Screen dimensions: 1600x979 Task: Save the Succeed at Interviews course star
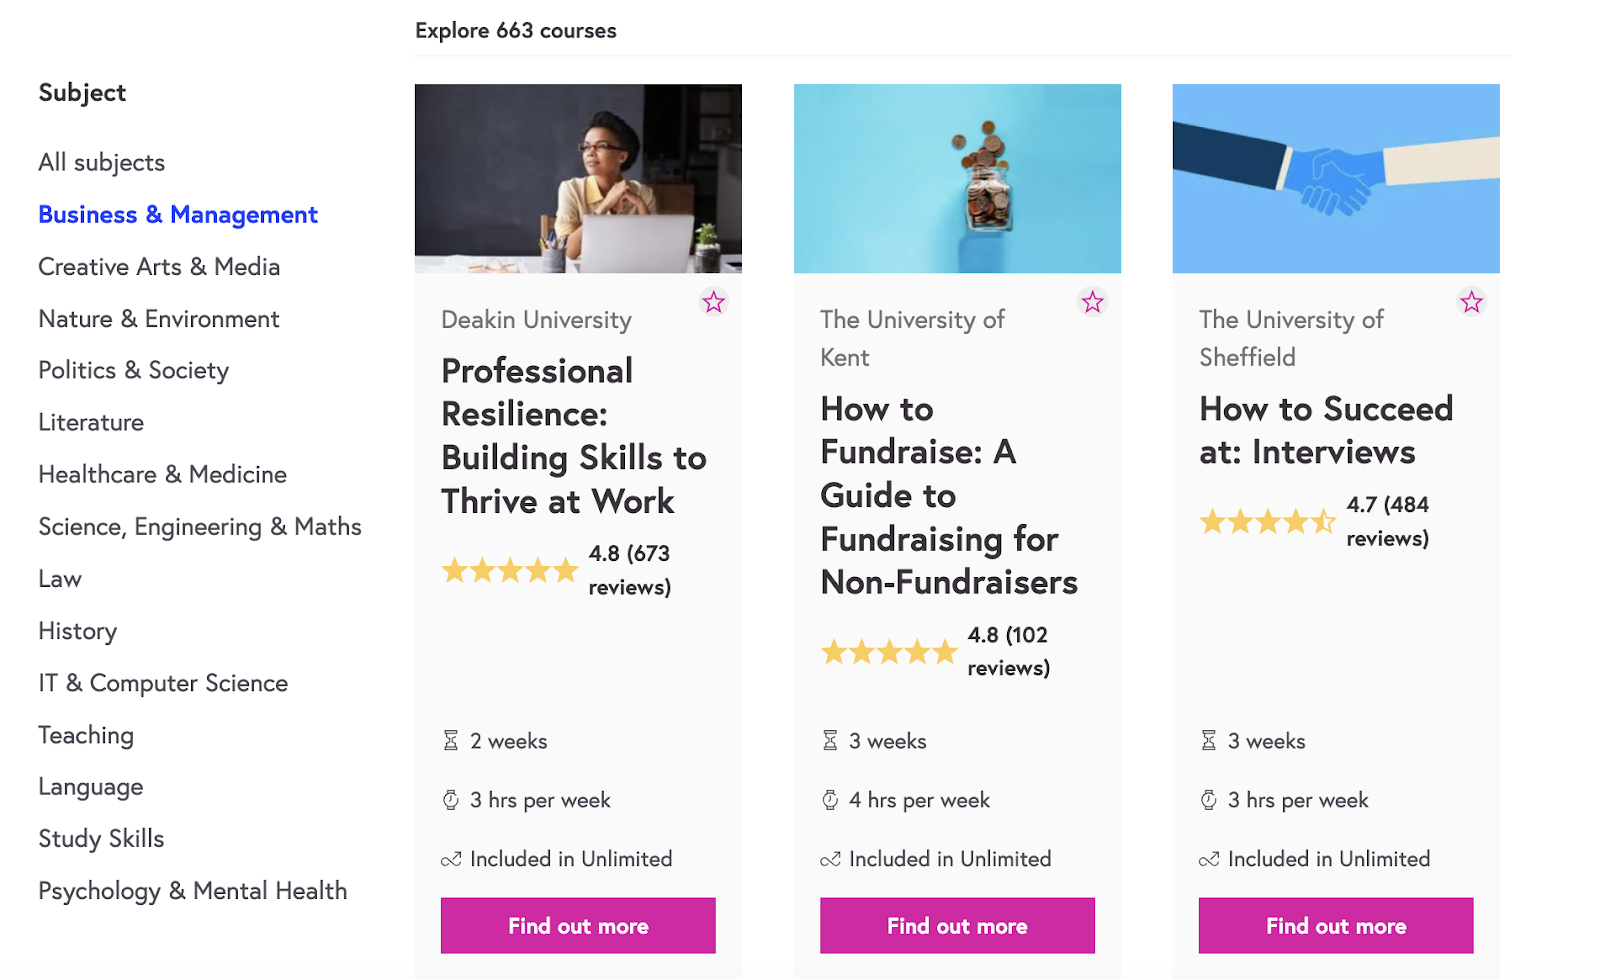pos(1471,302)
